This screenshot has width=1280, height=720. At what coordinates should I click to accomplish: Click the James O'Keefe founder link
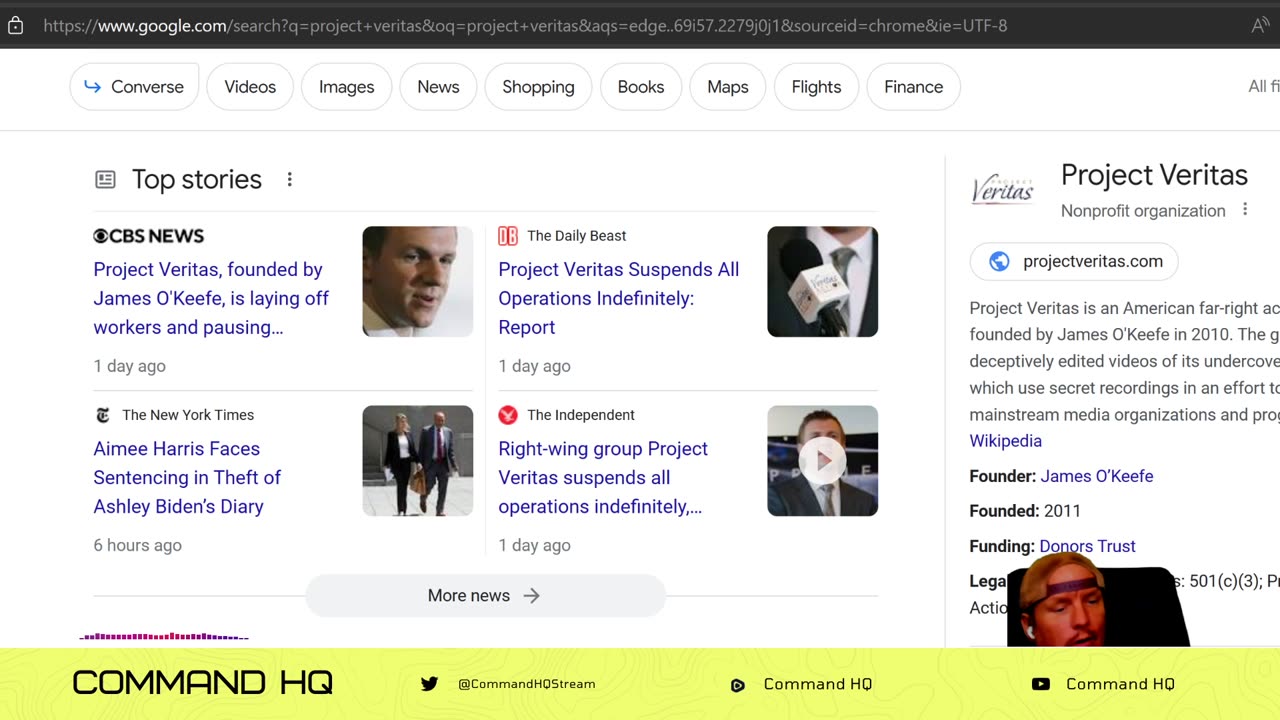[1097, 477]
